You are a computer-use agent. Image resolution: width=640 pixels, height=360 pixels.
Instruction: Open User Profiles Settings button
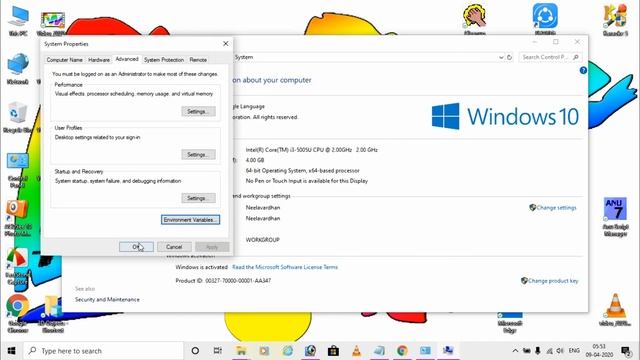point(198,155)
